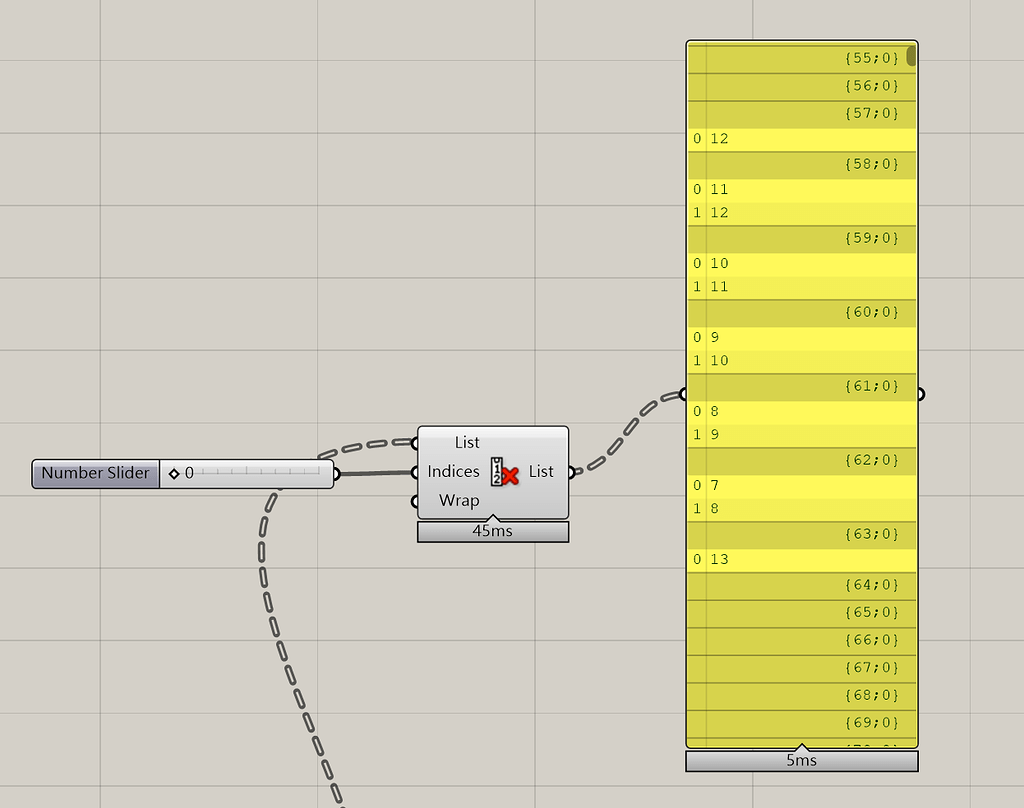
Task: Click the yellow panel's input port
Action: 684,392
